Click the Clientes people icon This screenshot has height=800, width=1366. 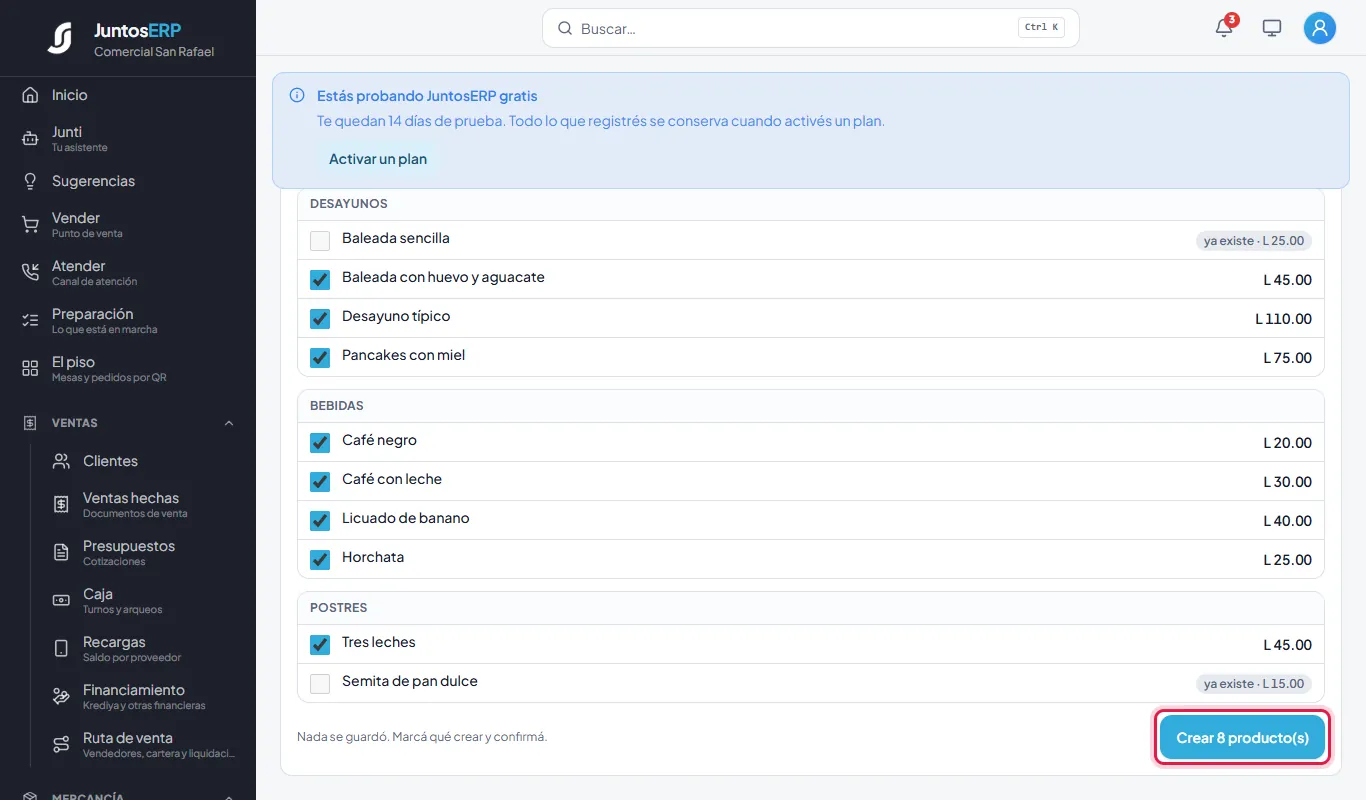61,461
